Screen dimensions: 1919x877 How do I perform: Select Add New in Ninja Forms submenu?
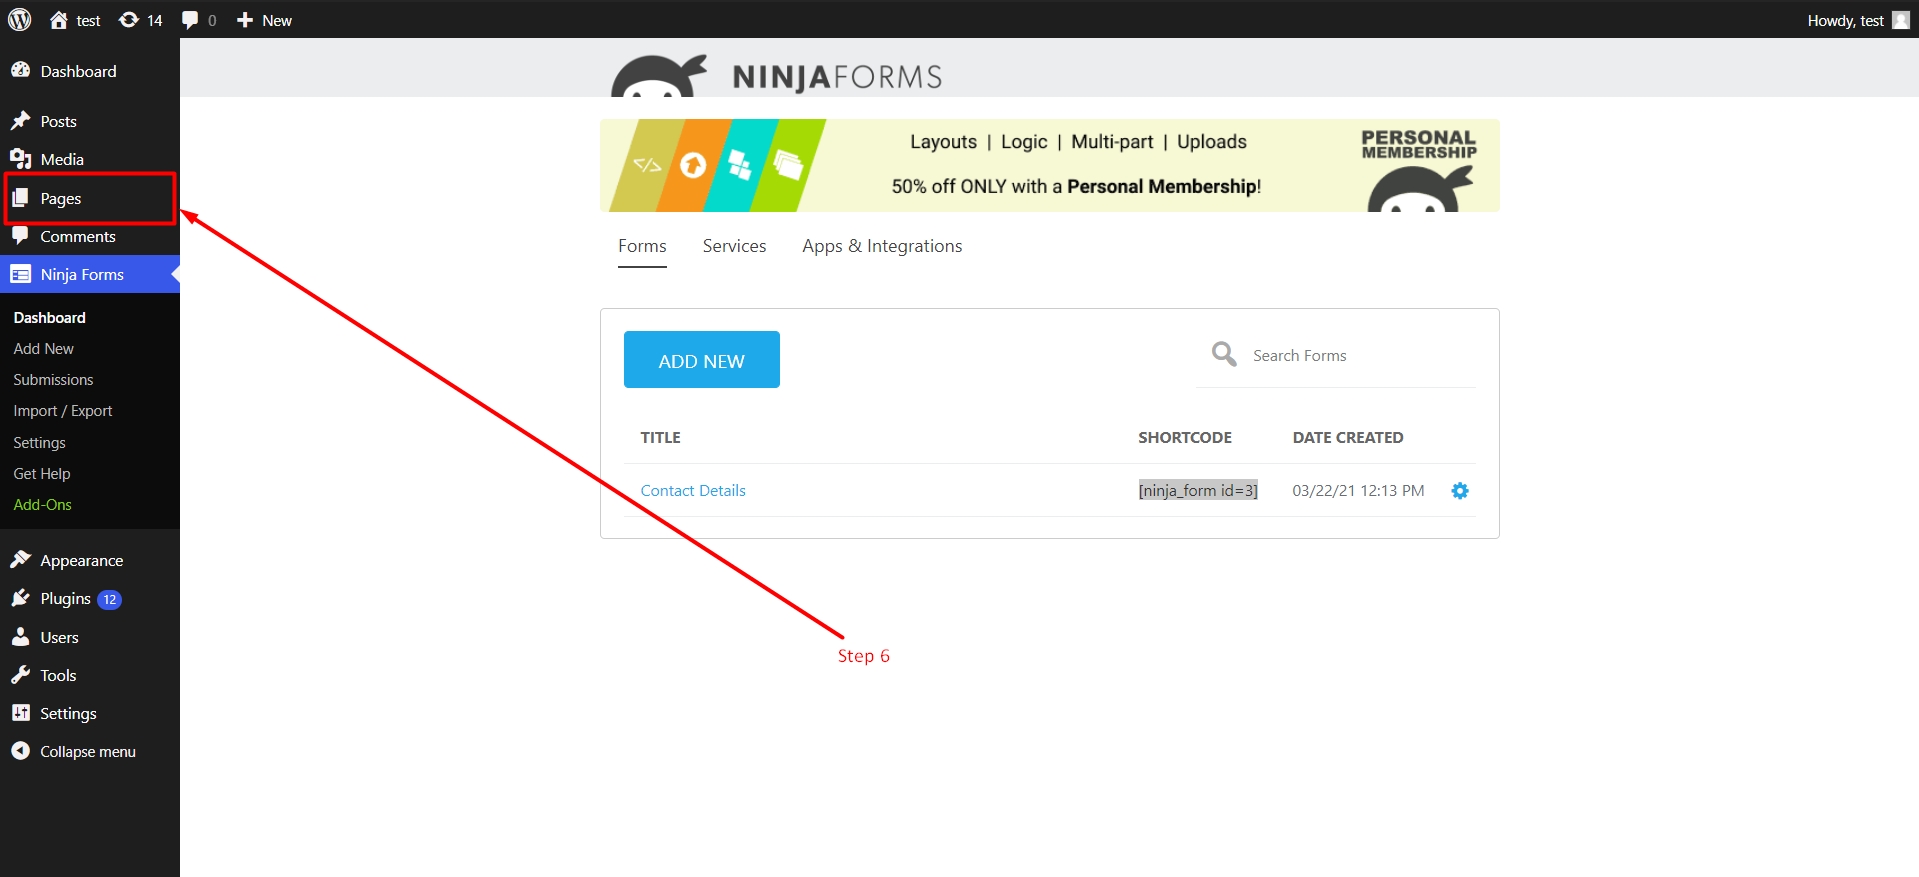click(x=44, y=348)
